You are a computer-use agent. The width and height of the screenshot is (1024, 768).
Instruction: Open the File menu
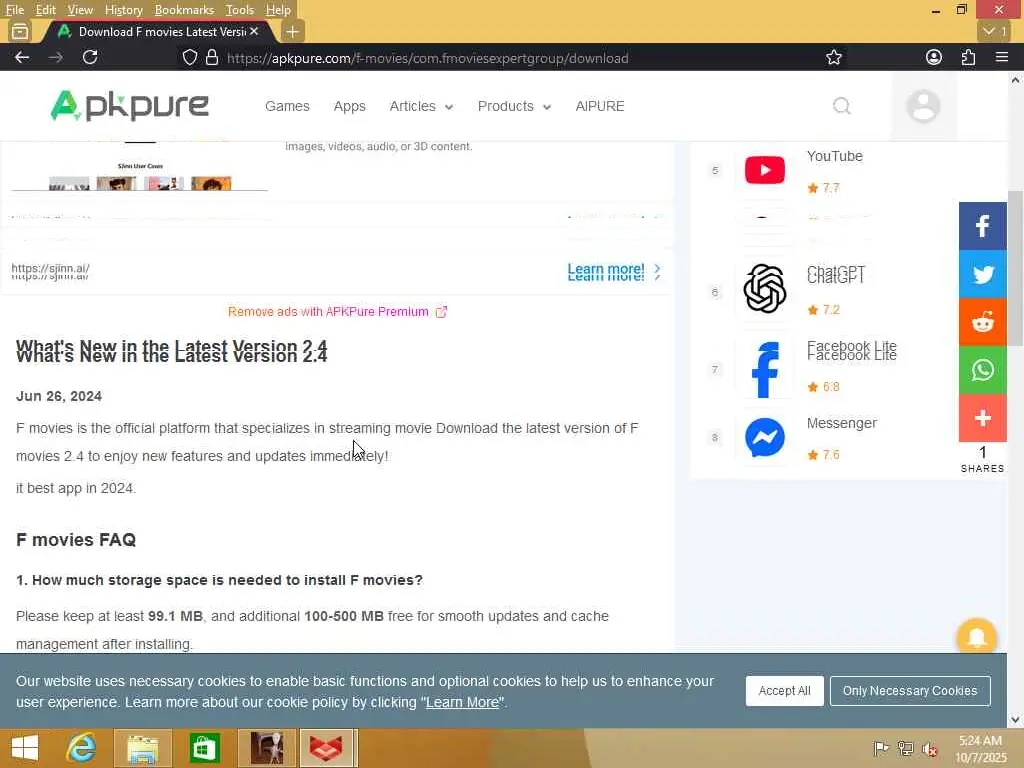[14, 10]
